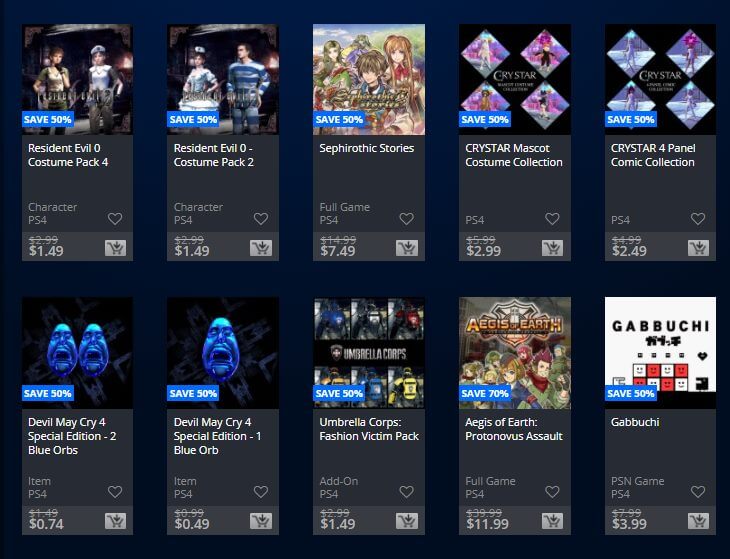This screenshot has width=730, height=559.
Task: Toggle wishlist heart for Gabbuchi
Action: pos(698,492)
